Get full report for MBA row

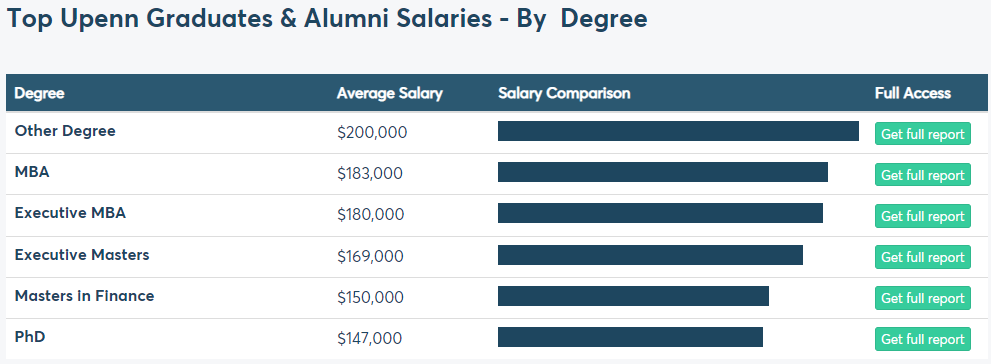click(923, 174)
